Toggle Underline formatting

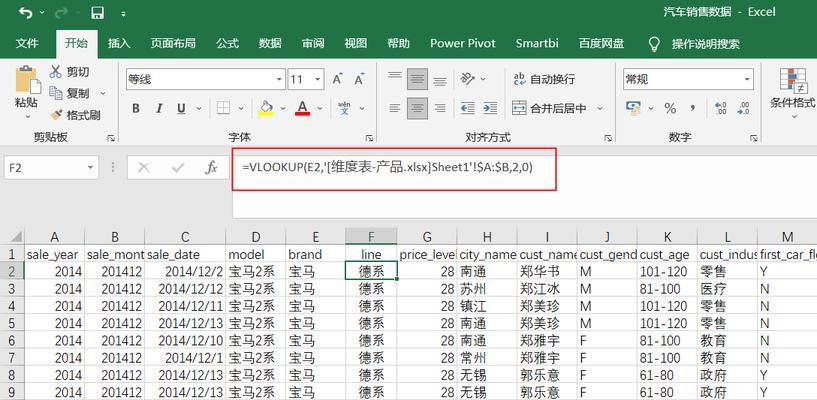[181, 108]
